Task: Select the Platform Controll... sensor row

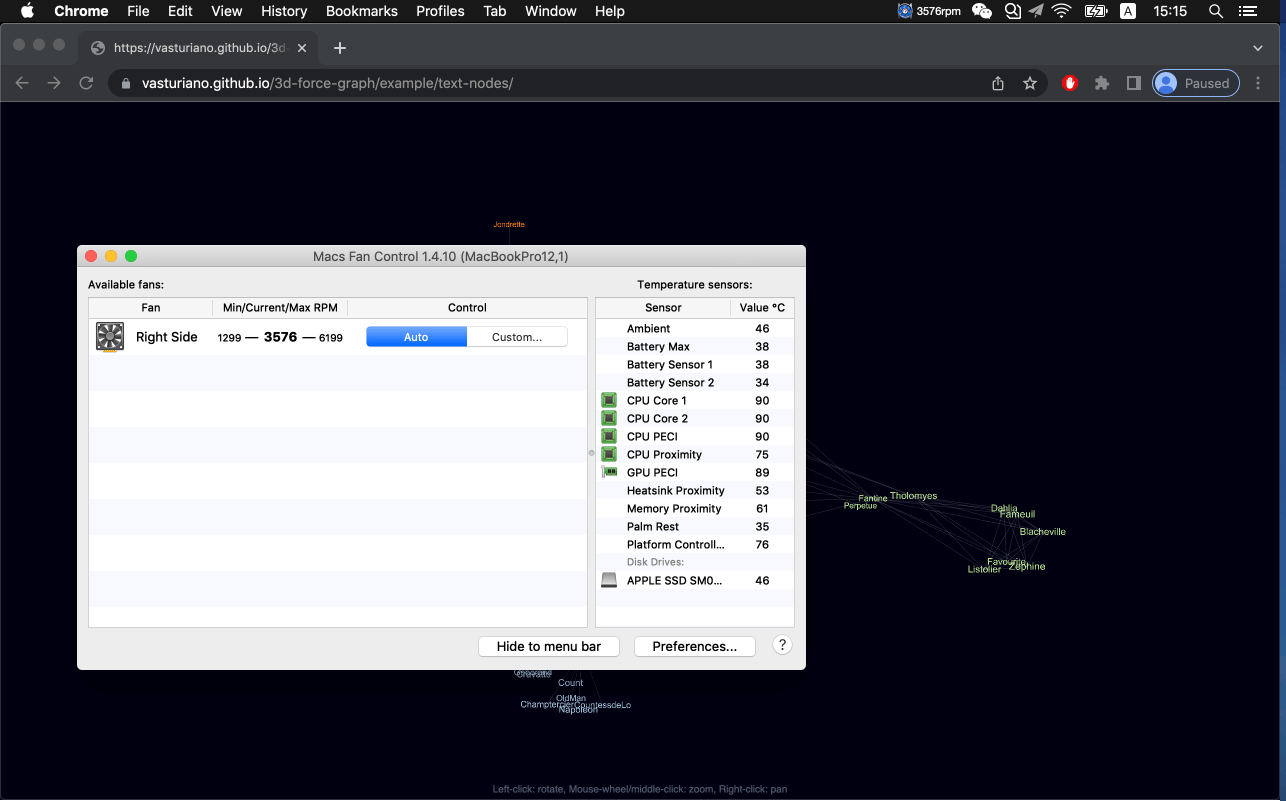Action: pos(695,544)
